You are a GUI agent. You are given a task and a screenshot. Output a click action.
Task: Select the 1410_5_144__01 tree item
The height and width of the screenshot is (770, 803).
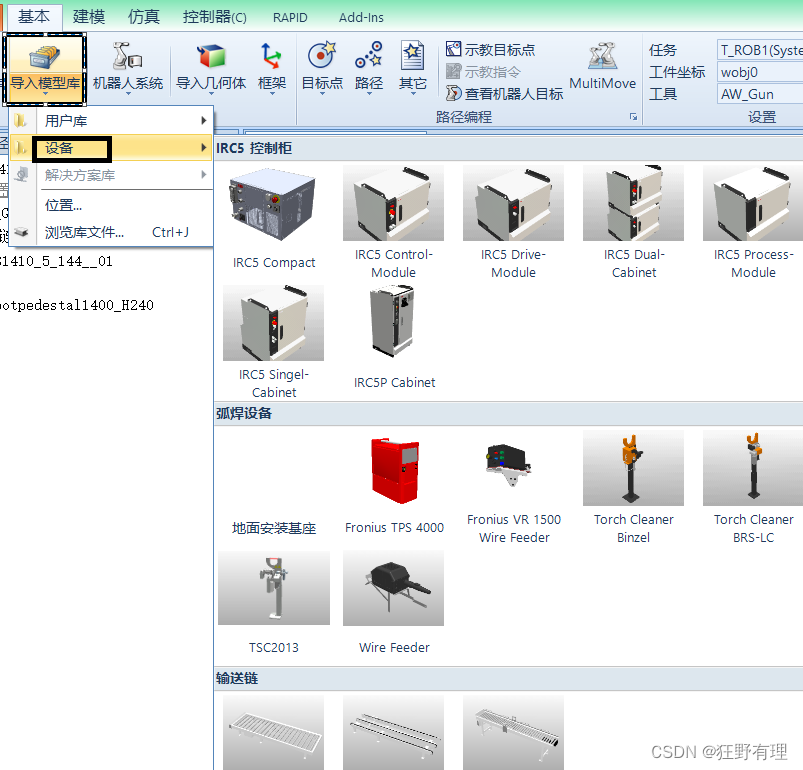click(56, 262)
